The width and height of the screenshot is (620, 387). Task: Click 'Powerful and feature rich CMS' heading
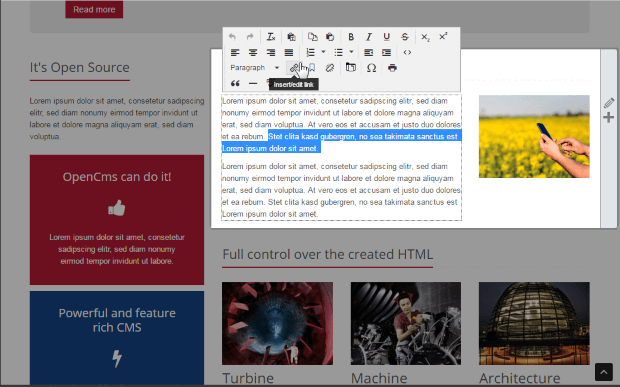(x=117, y=320)
